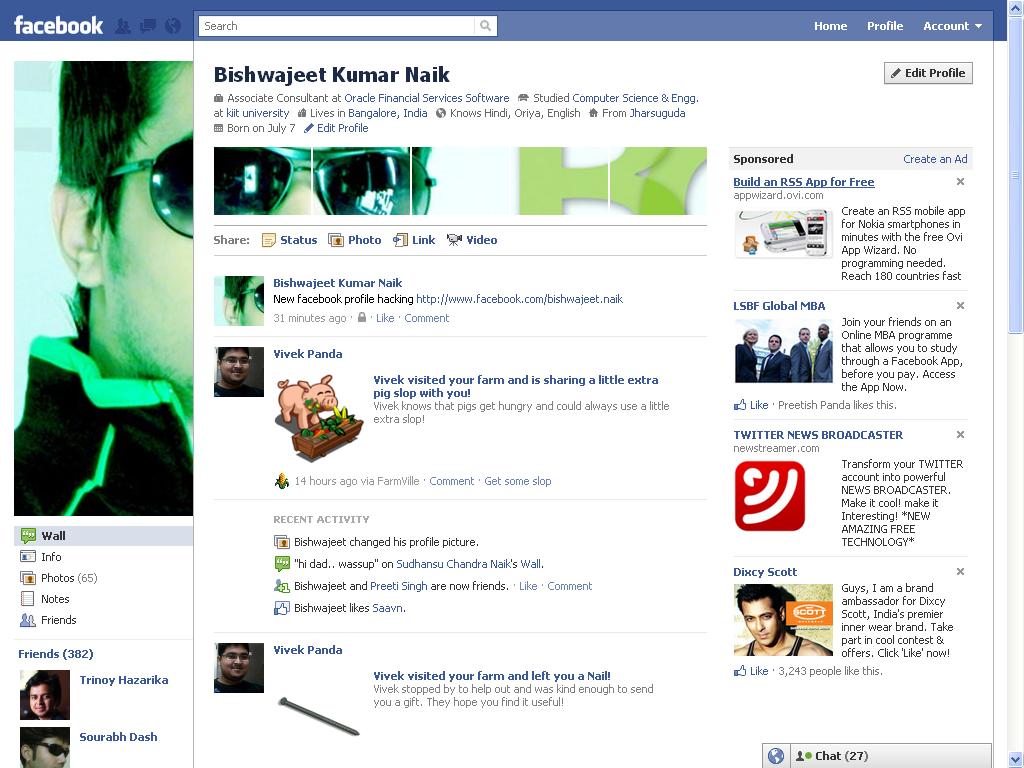Image resolution: width=1024 pixels, height=768 pixels.
Task: Open the Saavn page link
Action: 388,608
